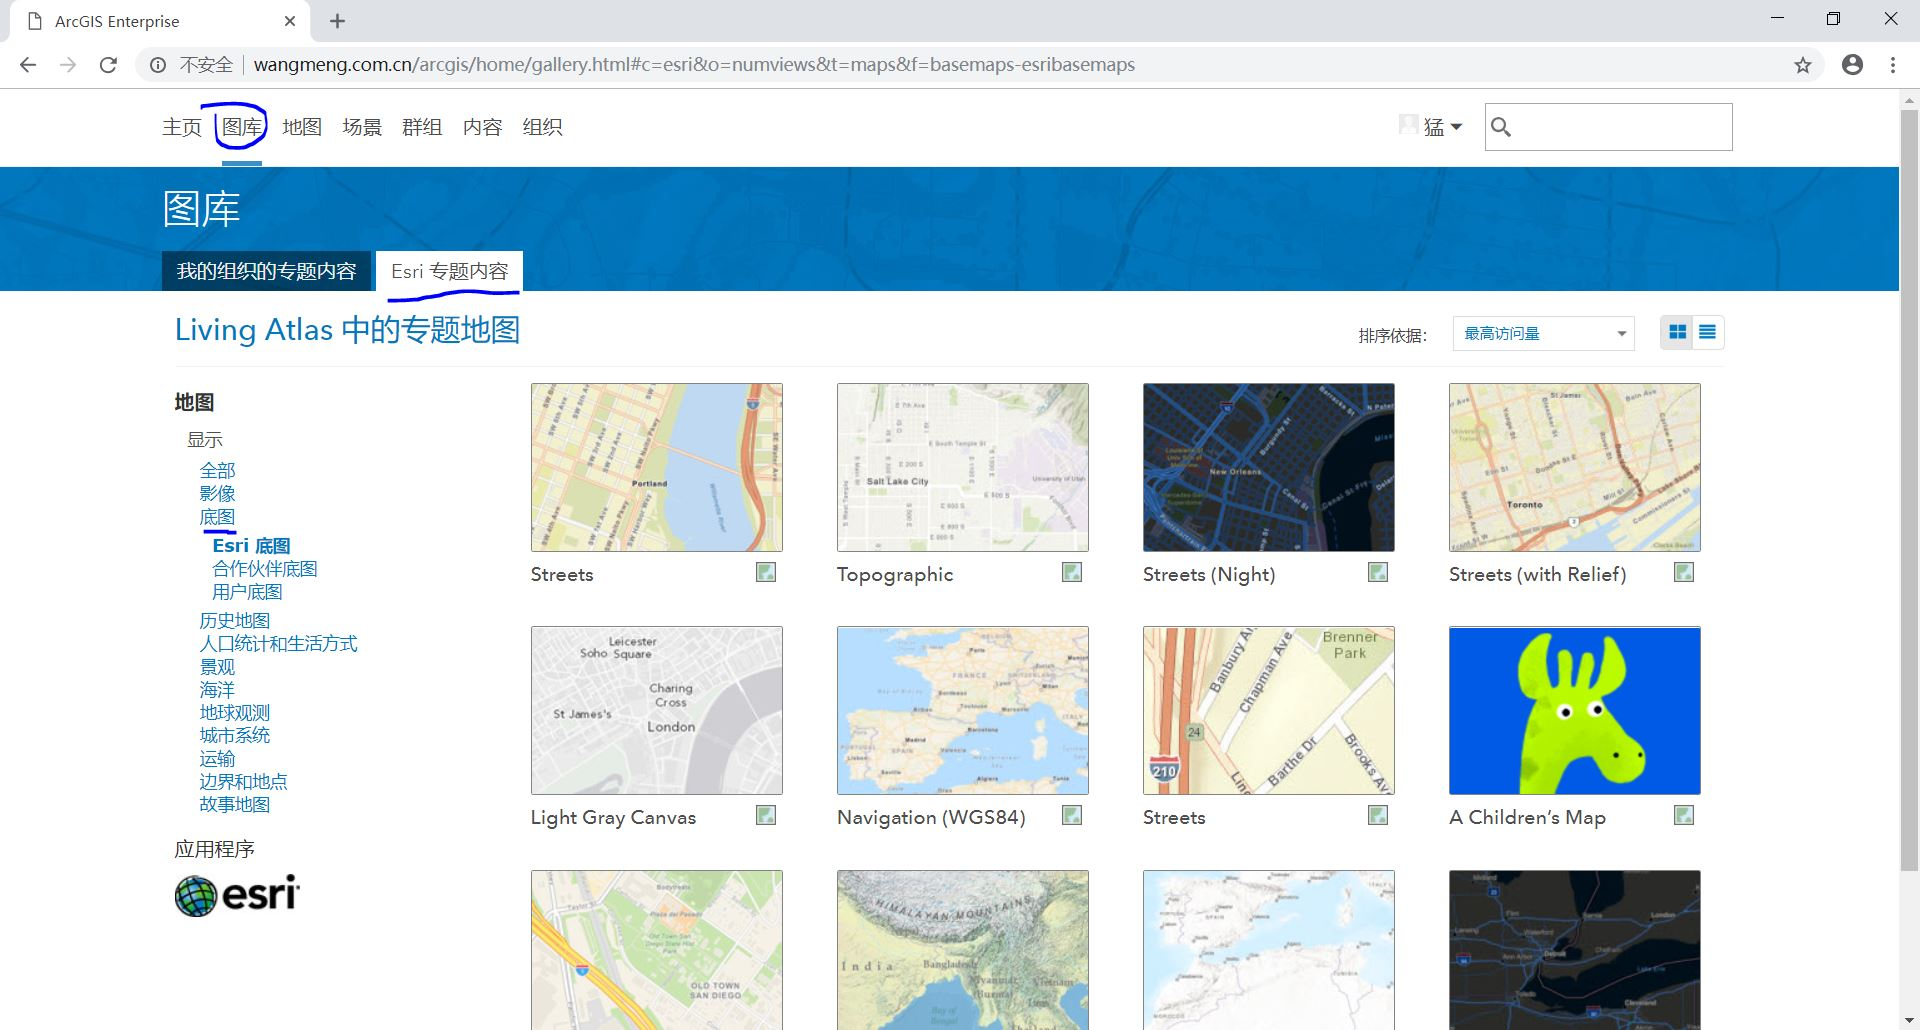This screenshot has height=1030, width=1920.
Task: Filter by 运输 transportation
Action: click(217, 759)
